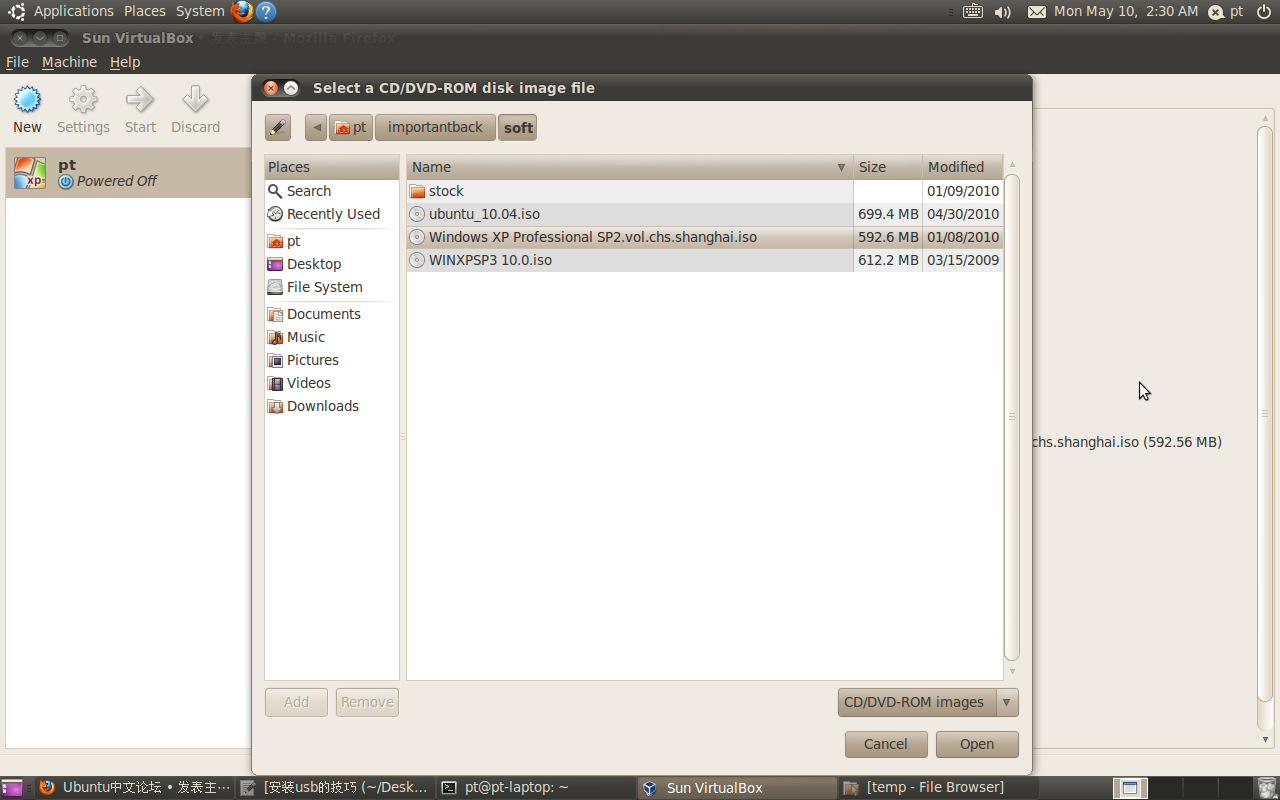Select the ubuntu_10.04.iso disc icon
The height and width of the screenshot is (800, 1280).
pos(418,214)
